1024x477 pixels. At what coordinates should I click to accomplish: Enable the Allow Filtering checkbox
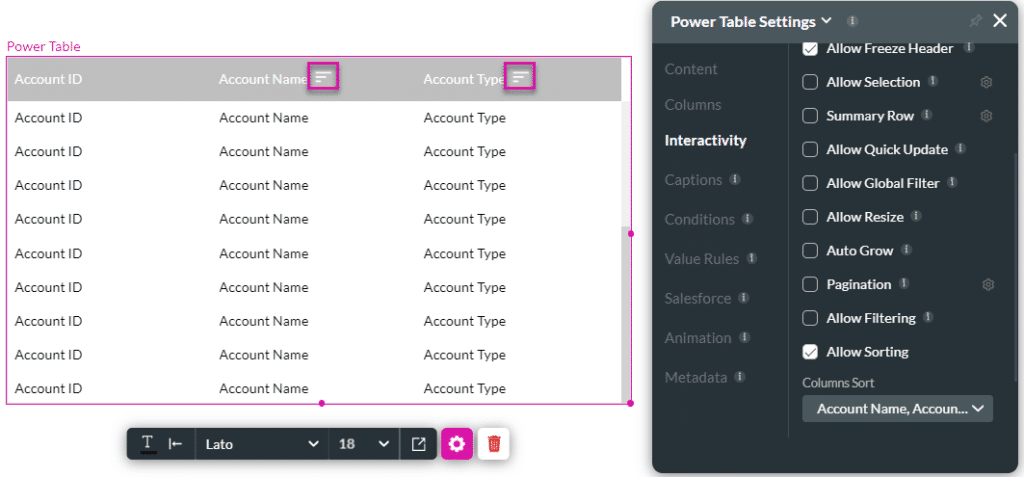tap(810, 318)
